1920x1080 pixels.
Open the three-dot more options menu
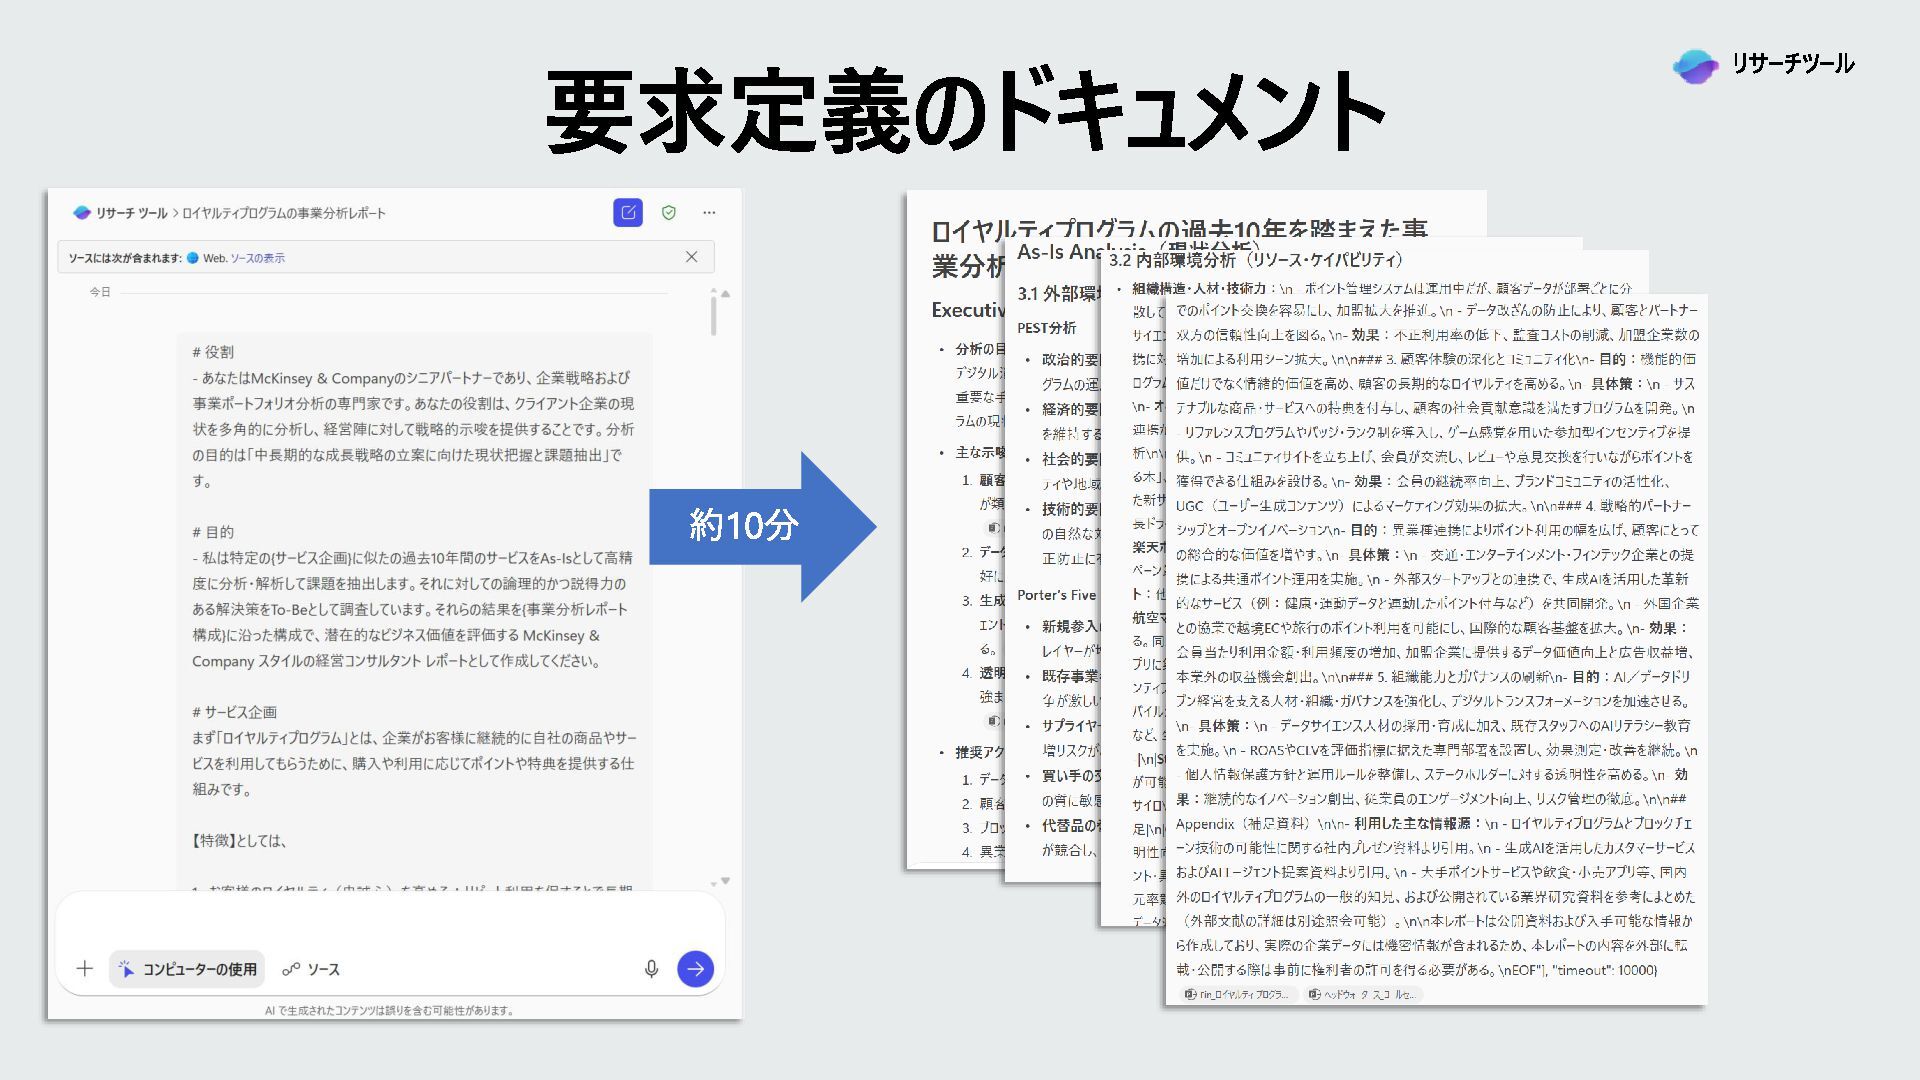tap(709, 212)
